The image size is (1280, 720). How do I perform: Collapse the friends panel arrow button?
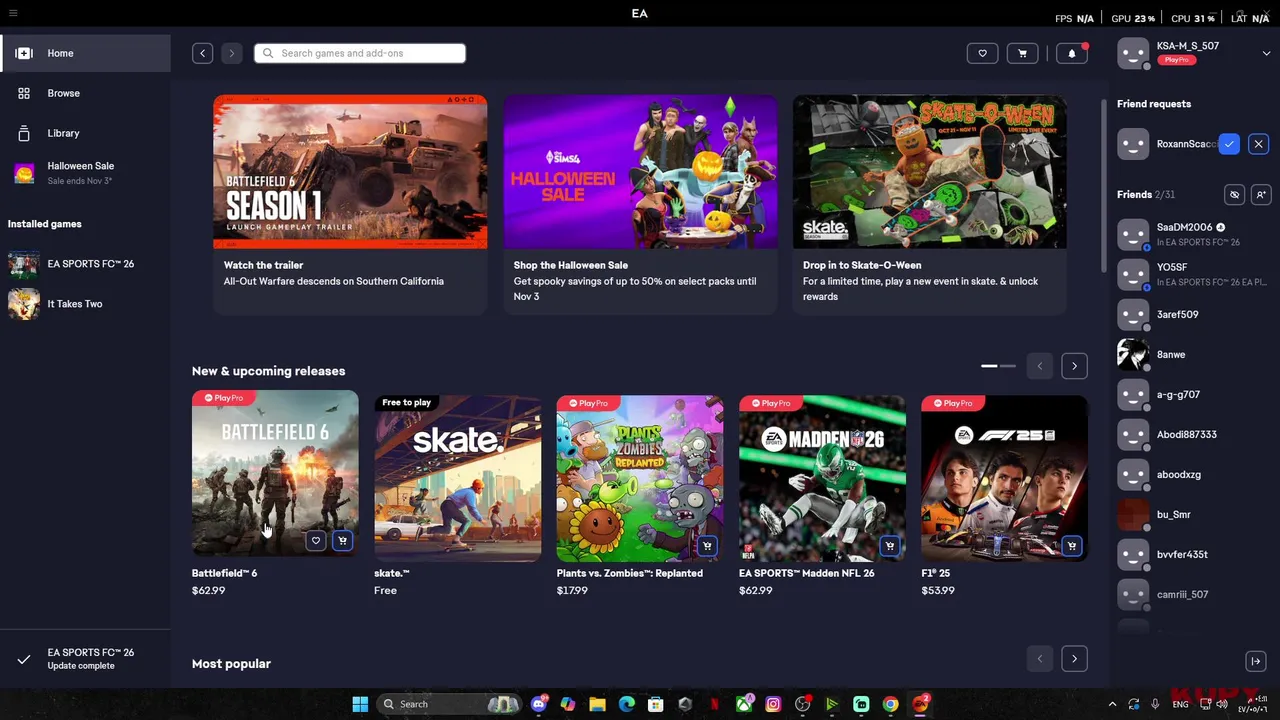click(1256, 661)
